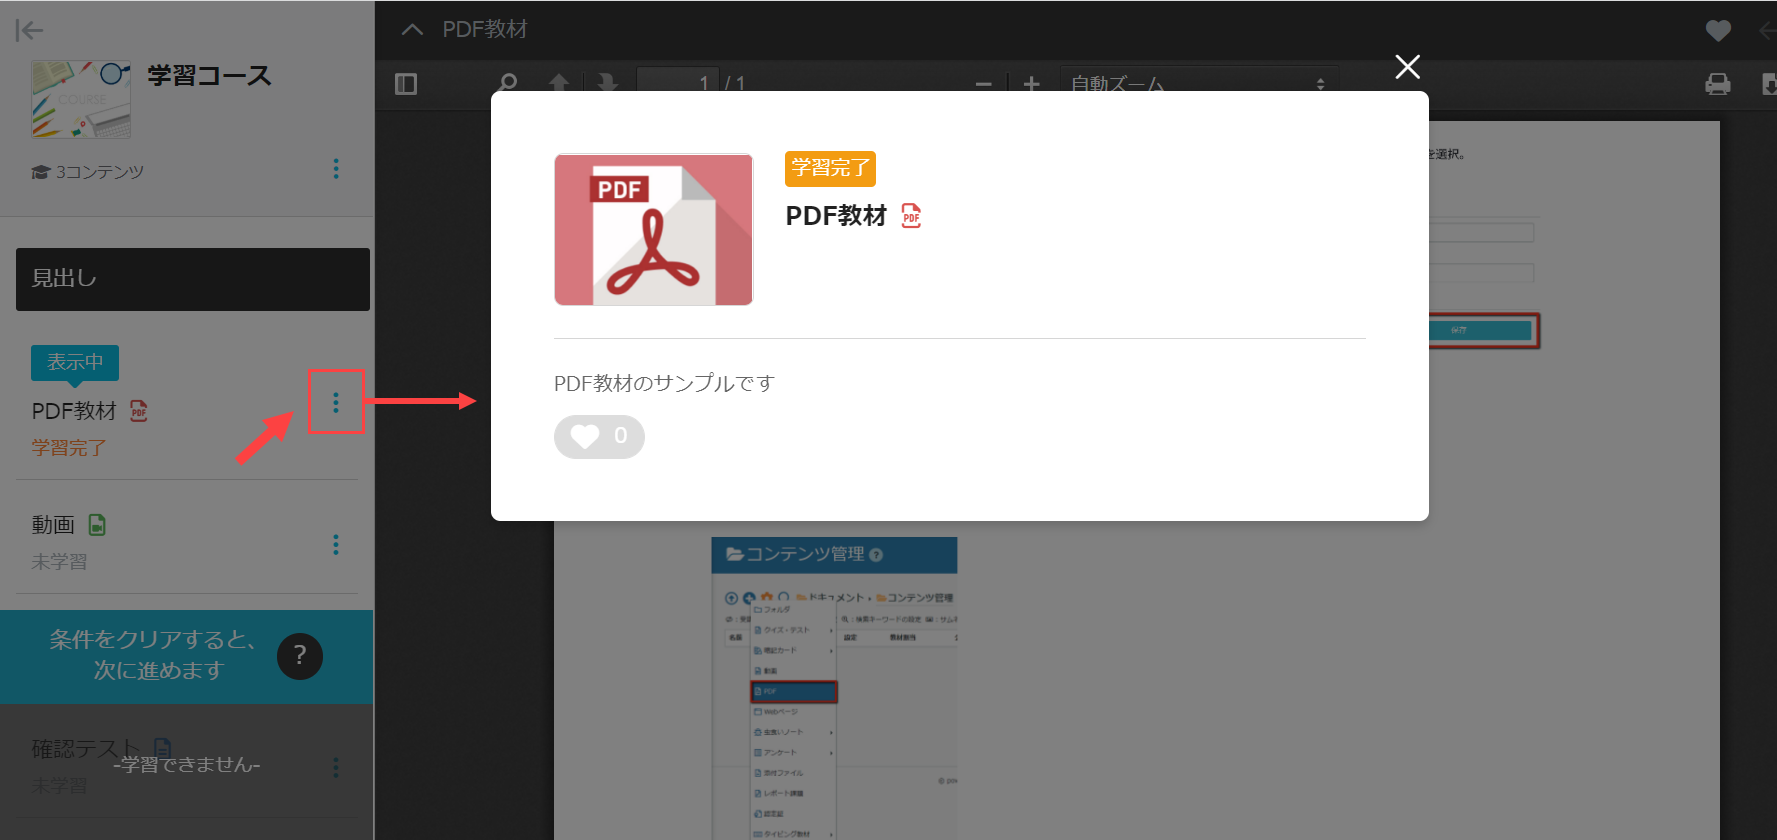The image size is (1777, 840).
Task: Toggle the PDF viewer sidebar panel
Action: click(x=406, y=84)
